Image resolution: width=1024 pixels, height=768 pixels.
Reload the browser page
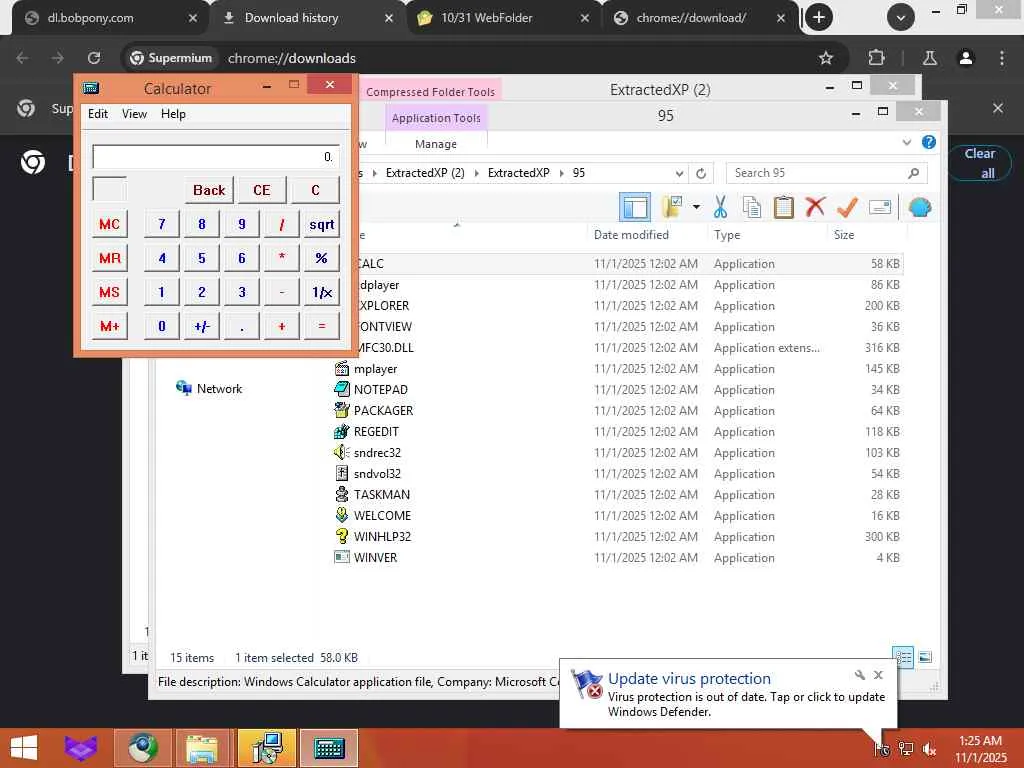[94, 58]
